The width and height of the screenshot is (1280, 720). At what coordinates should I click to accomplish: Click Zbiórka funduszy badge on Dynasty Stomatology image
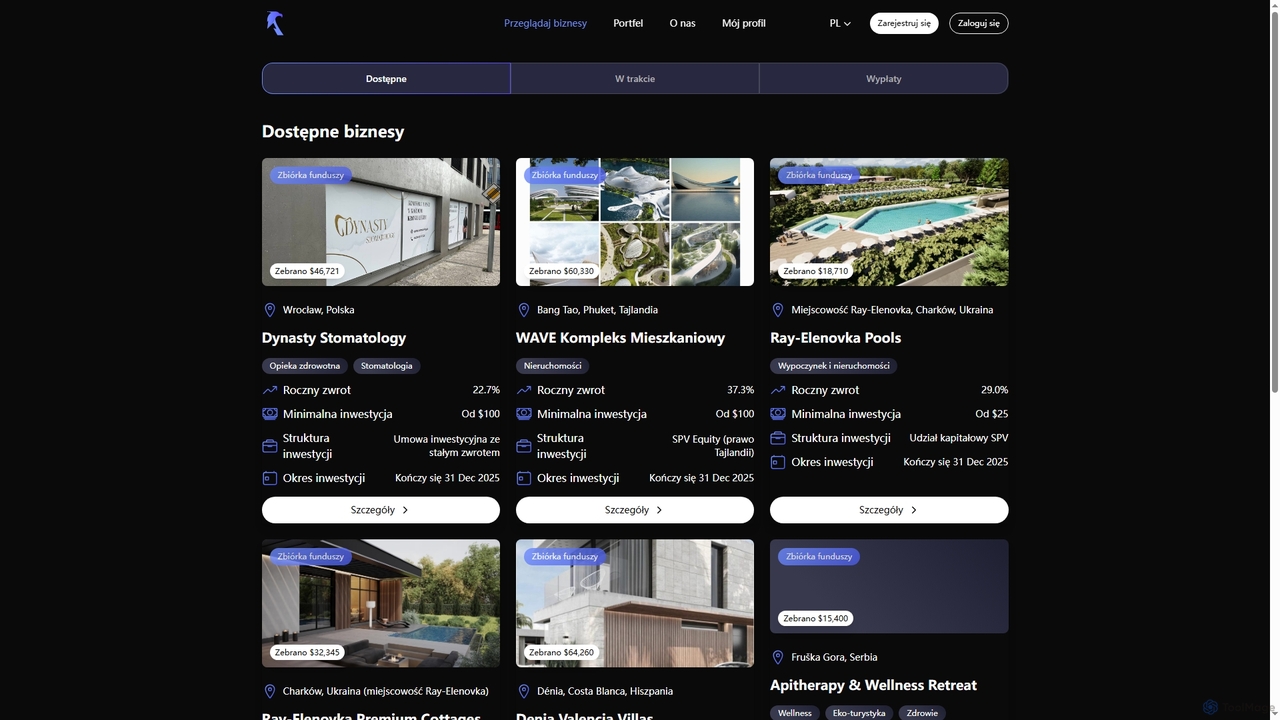pos(311,175)
